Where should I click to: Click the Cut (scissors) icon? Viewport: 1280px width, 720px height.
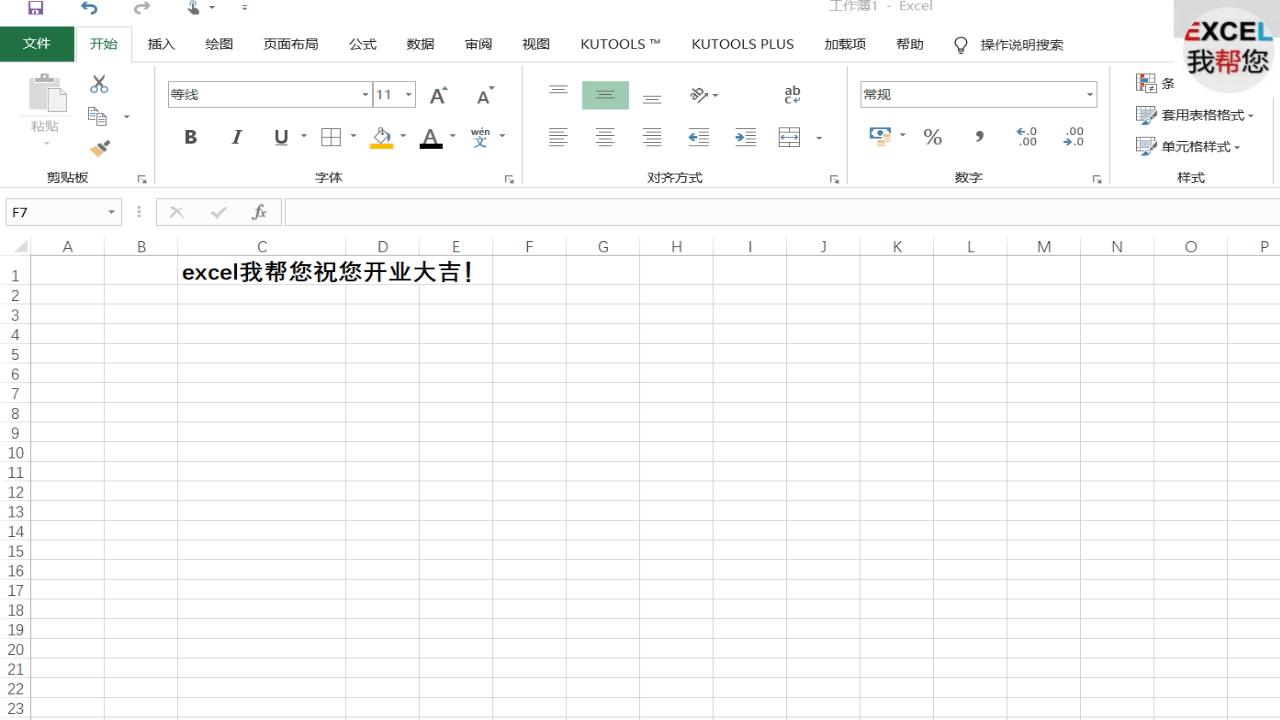(97, 85)
